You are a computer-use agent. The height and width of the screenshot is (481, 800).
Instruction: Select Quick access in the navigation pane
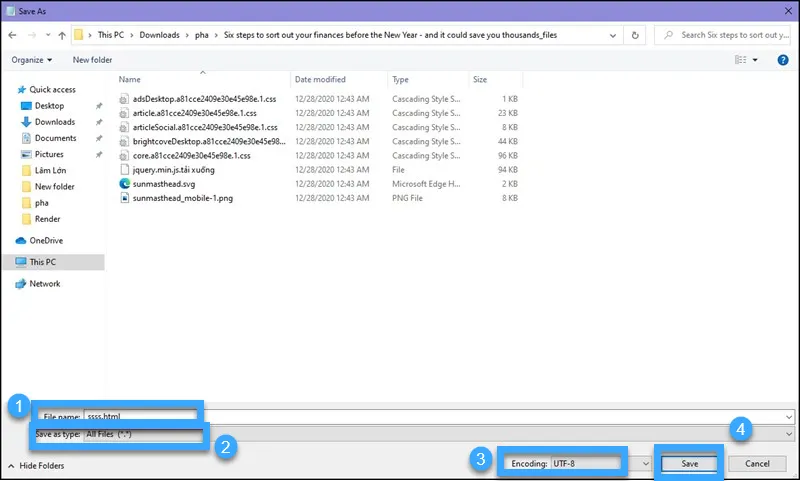(x=53, y=90)
